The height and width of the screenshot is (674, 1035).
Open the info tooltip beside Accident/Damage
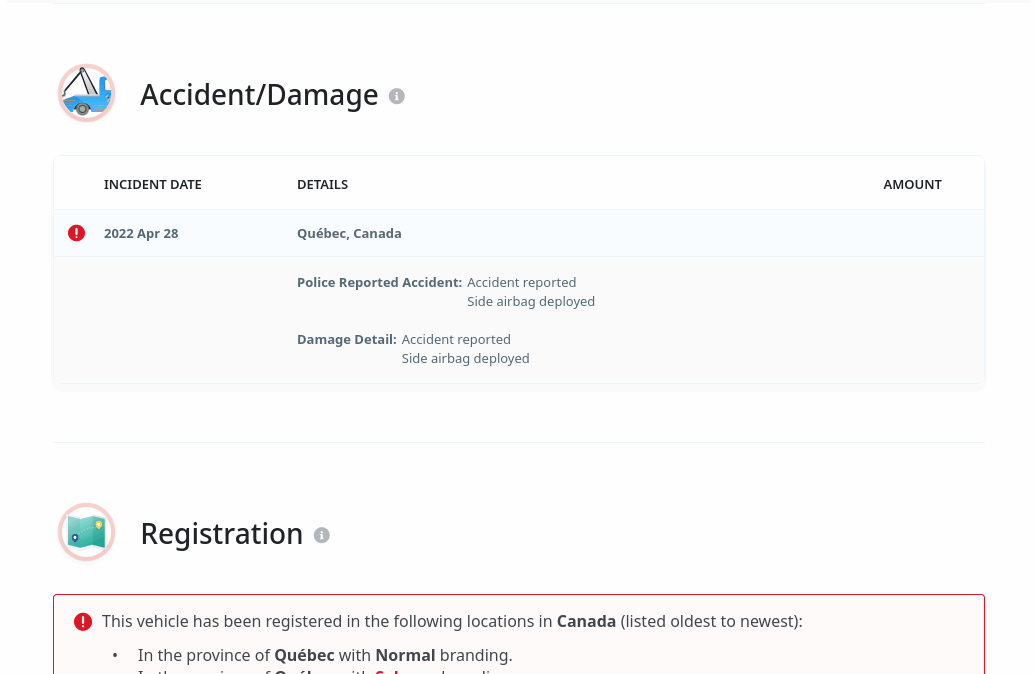(396, 96)
